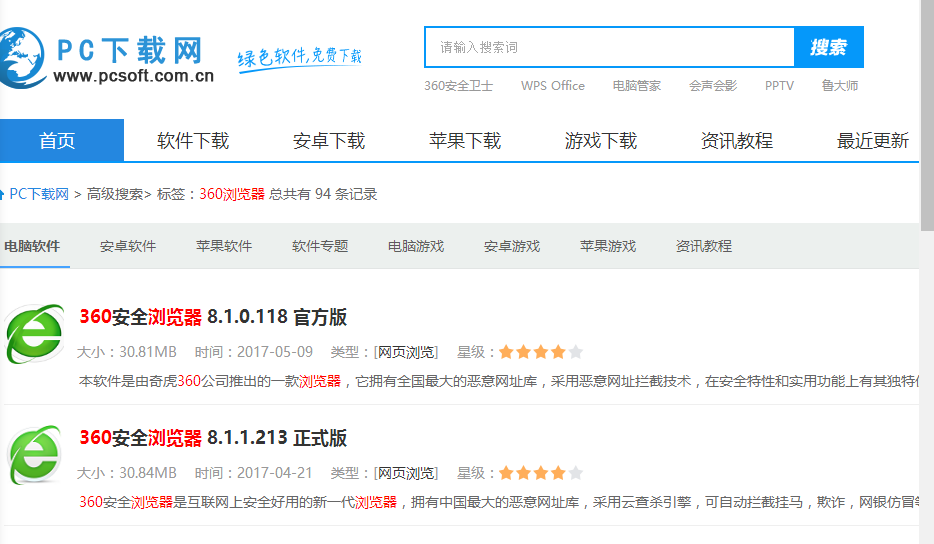This screenshot has width=934, height=544.
Task: Click the PC下载网 globe logo
Action: (x=23, y=58)
